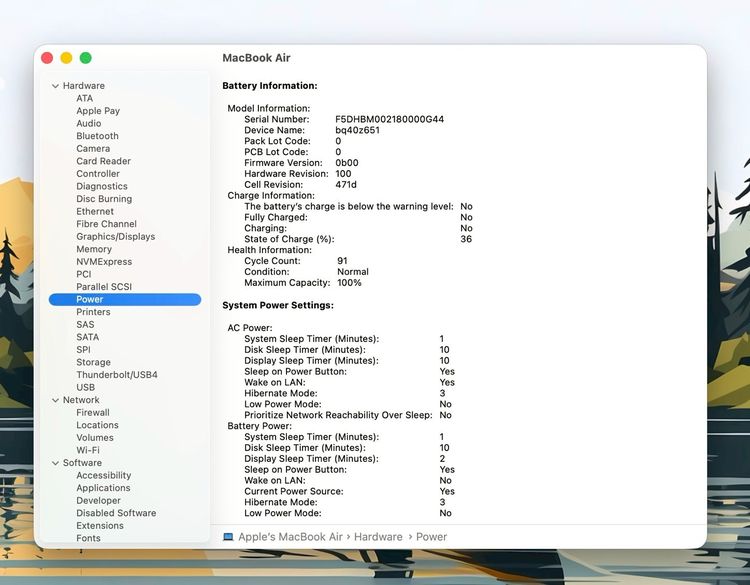Click the Condition value Normal

[353, 272]
